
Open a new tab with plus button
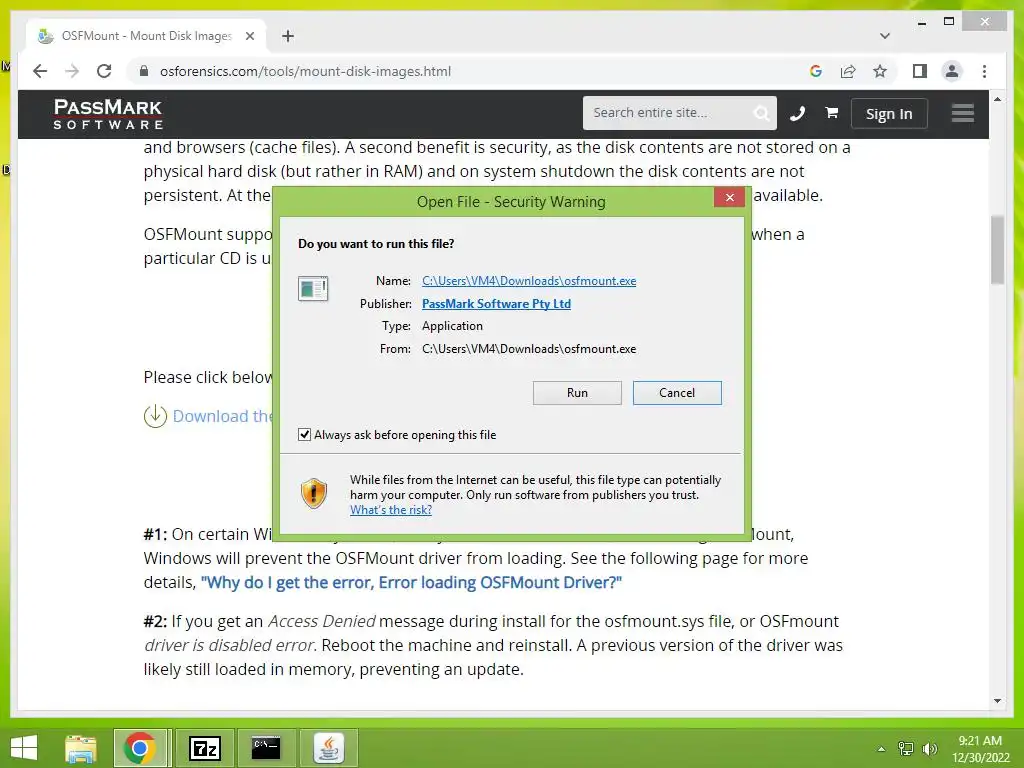288,36
